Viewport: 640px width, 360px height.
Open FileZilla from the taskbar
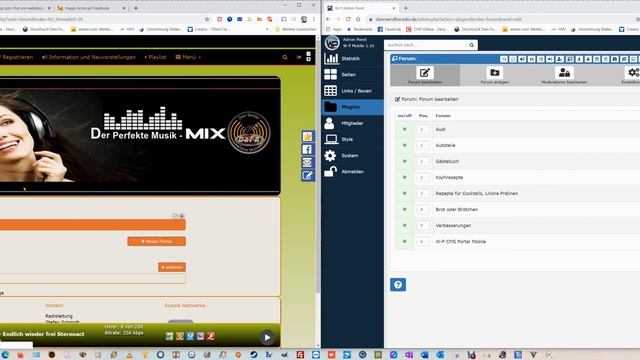coord(300,355)
